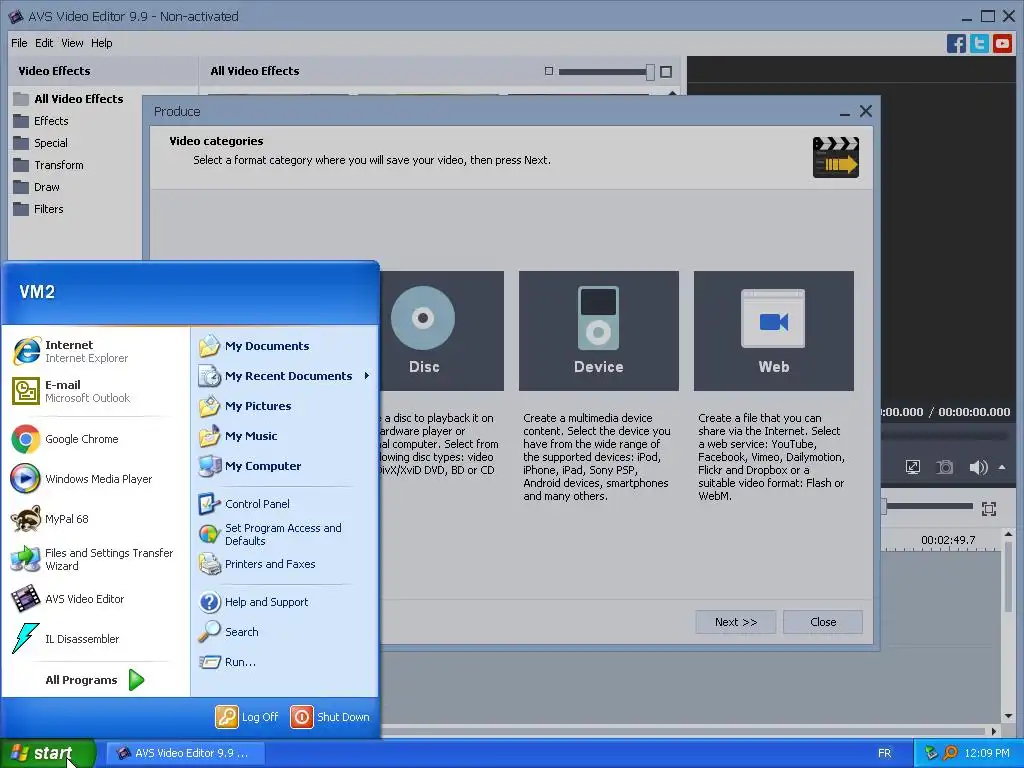The height and width of the screenshot is (768, 1024).
Task: Open the File menu
Action: tap(19, 43)
